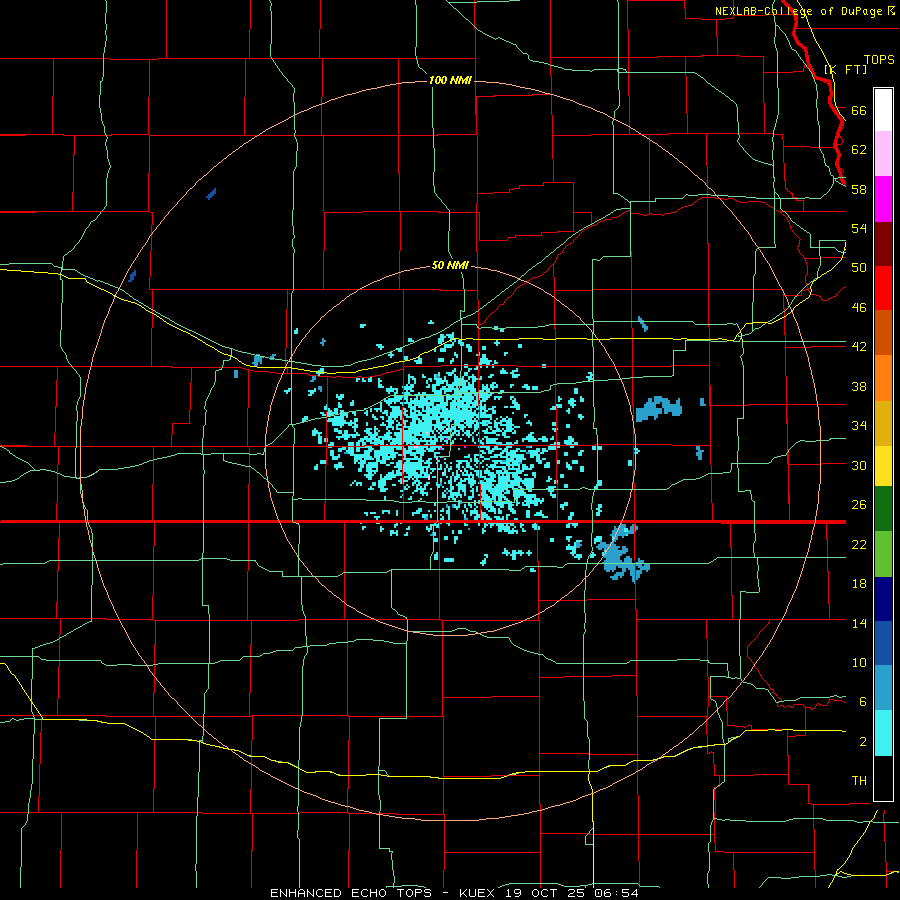Screen dimensions: 900x900
Task: Select the orange 38 kft legend swatch
Action: 883,378
